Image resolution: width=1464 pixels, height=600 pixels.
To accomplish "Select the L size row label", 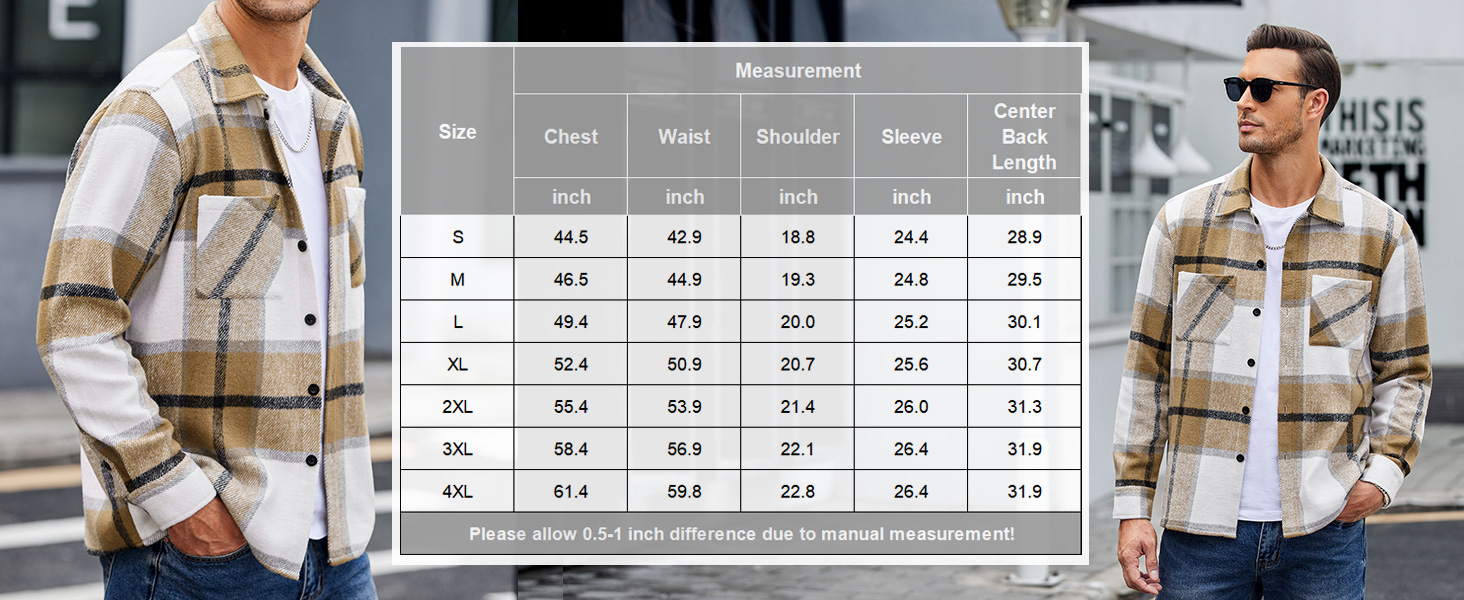I will click(457, 322).
